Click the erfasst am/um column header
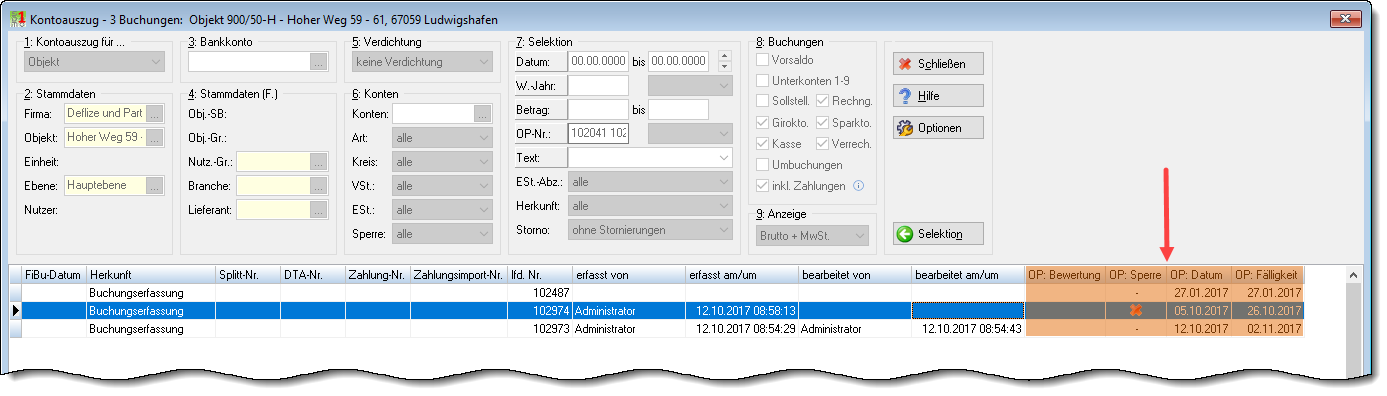The image size is (1387, 396). (741, 274)
